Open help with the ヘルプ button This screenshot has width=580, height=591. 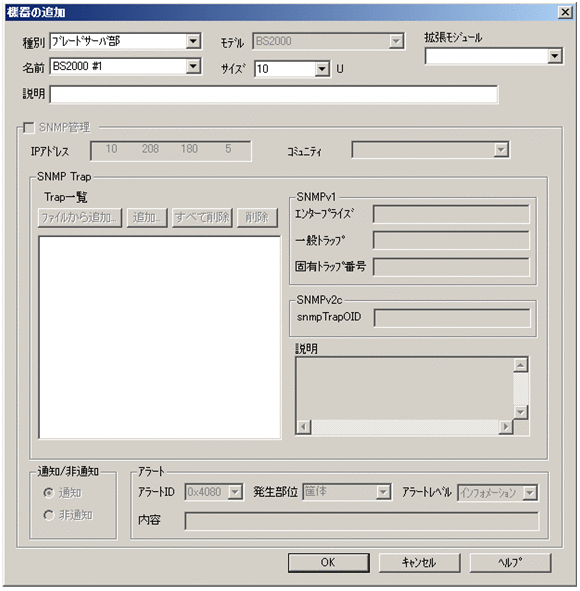(x=510, y=563)
